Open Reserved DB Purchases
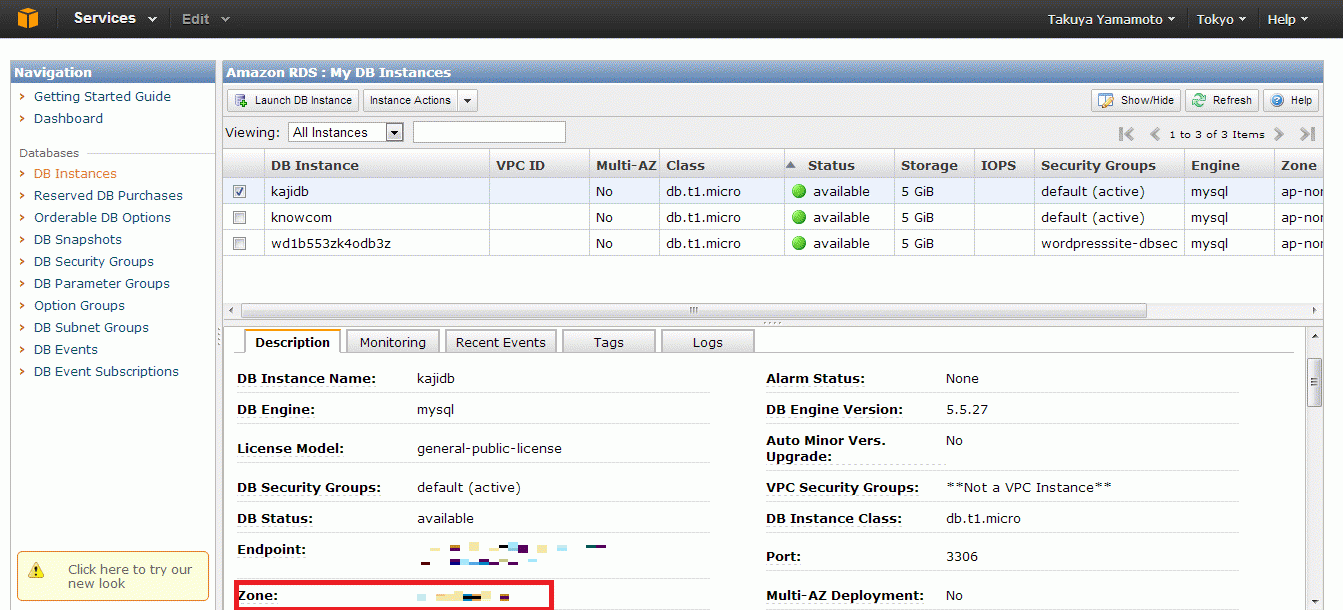Screen dimensions: 1343x610 point(108,195)
